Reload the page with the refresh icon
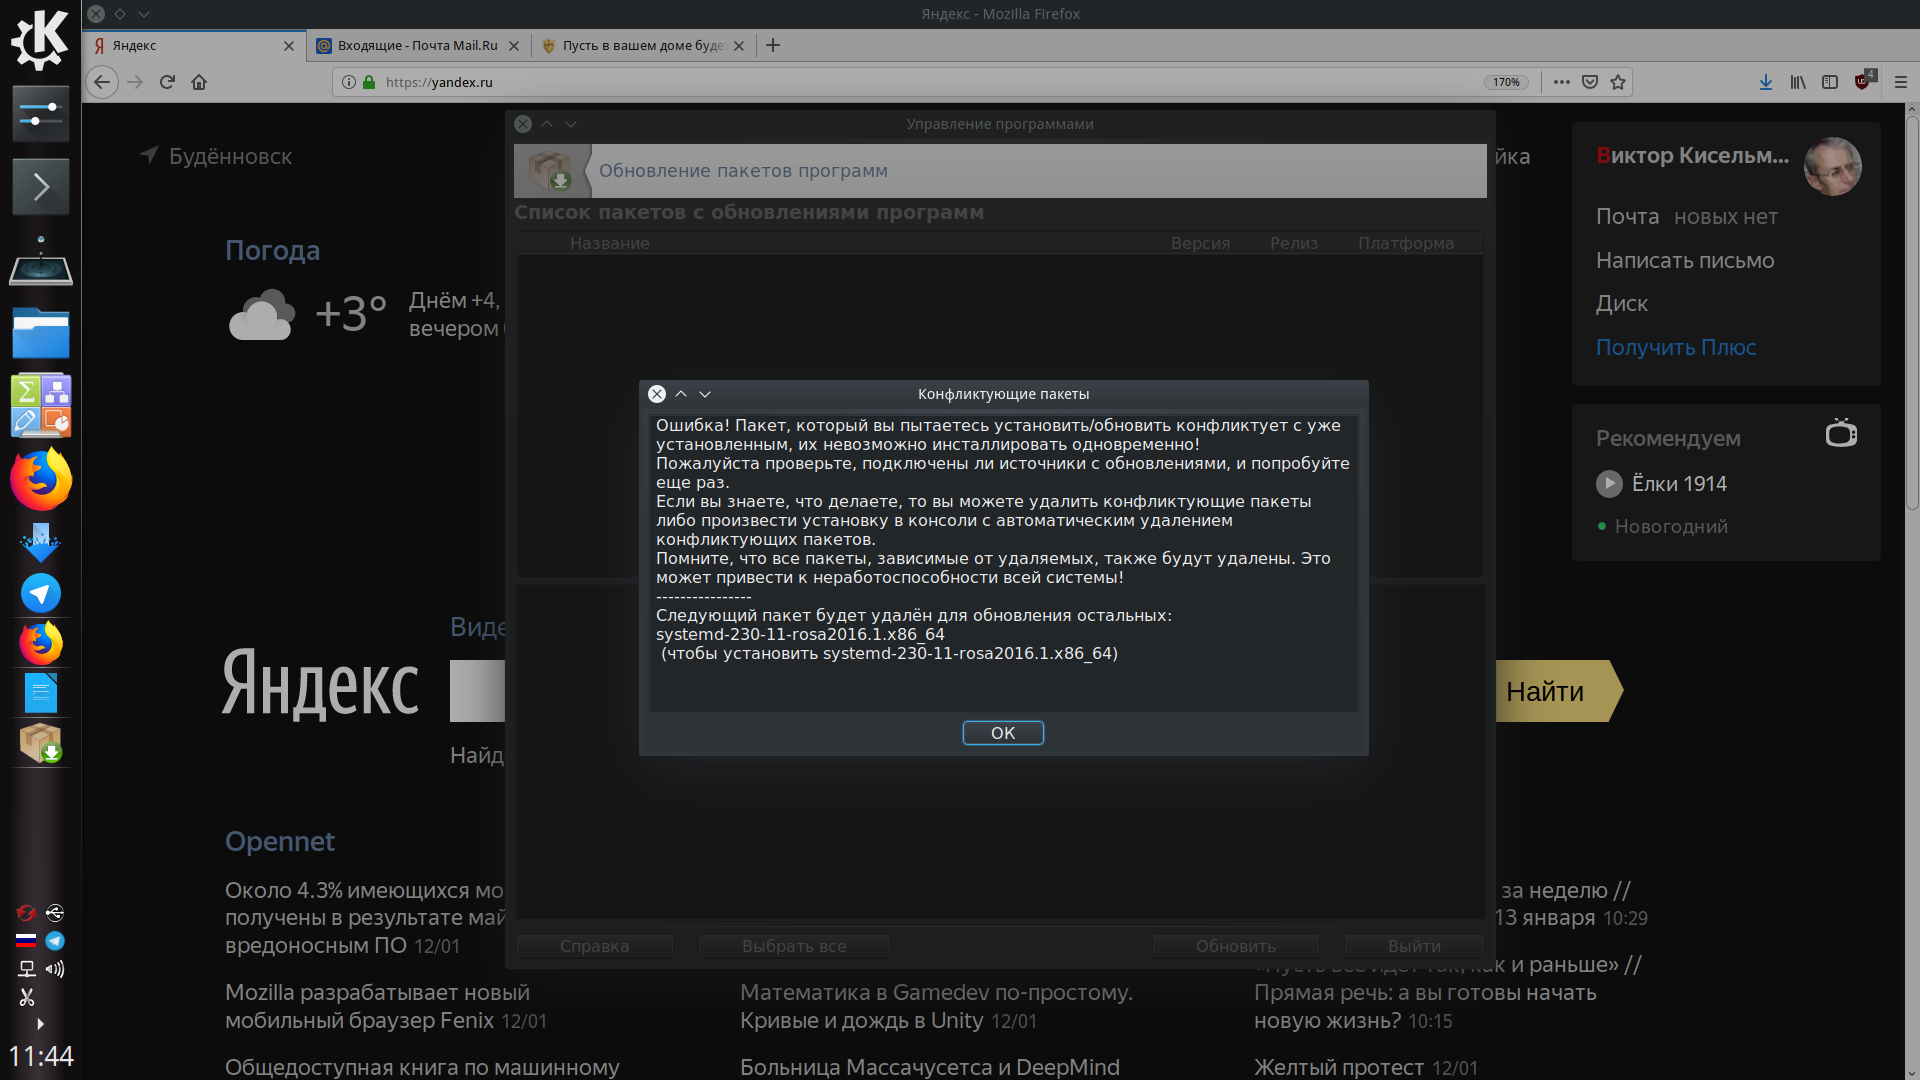The image size is (1920, 1080). [167, 82]
